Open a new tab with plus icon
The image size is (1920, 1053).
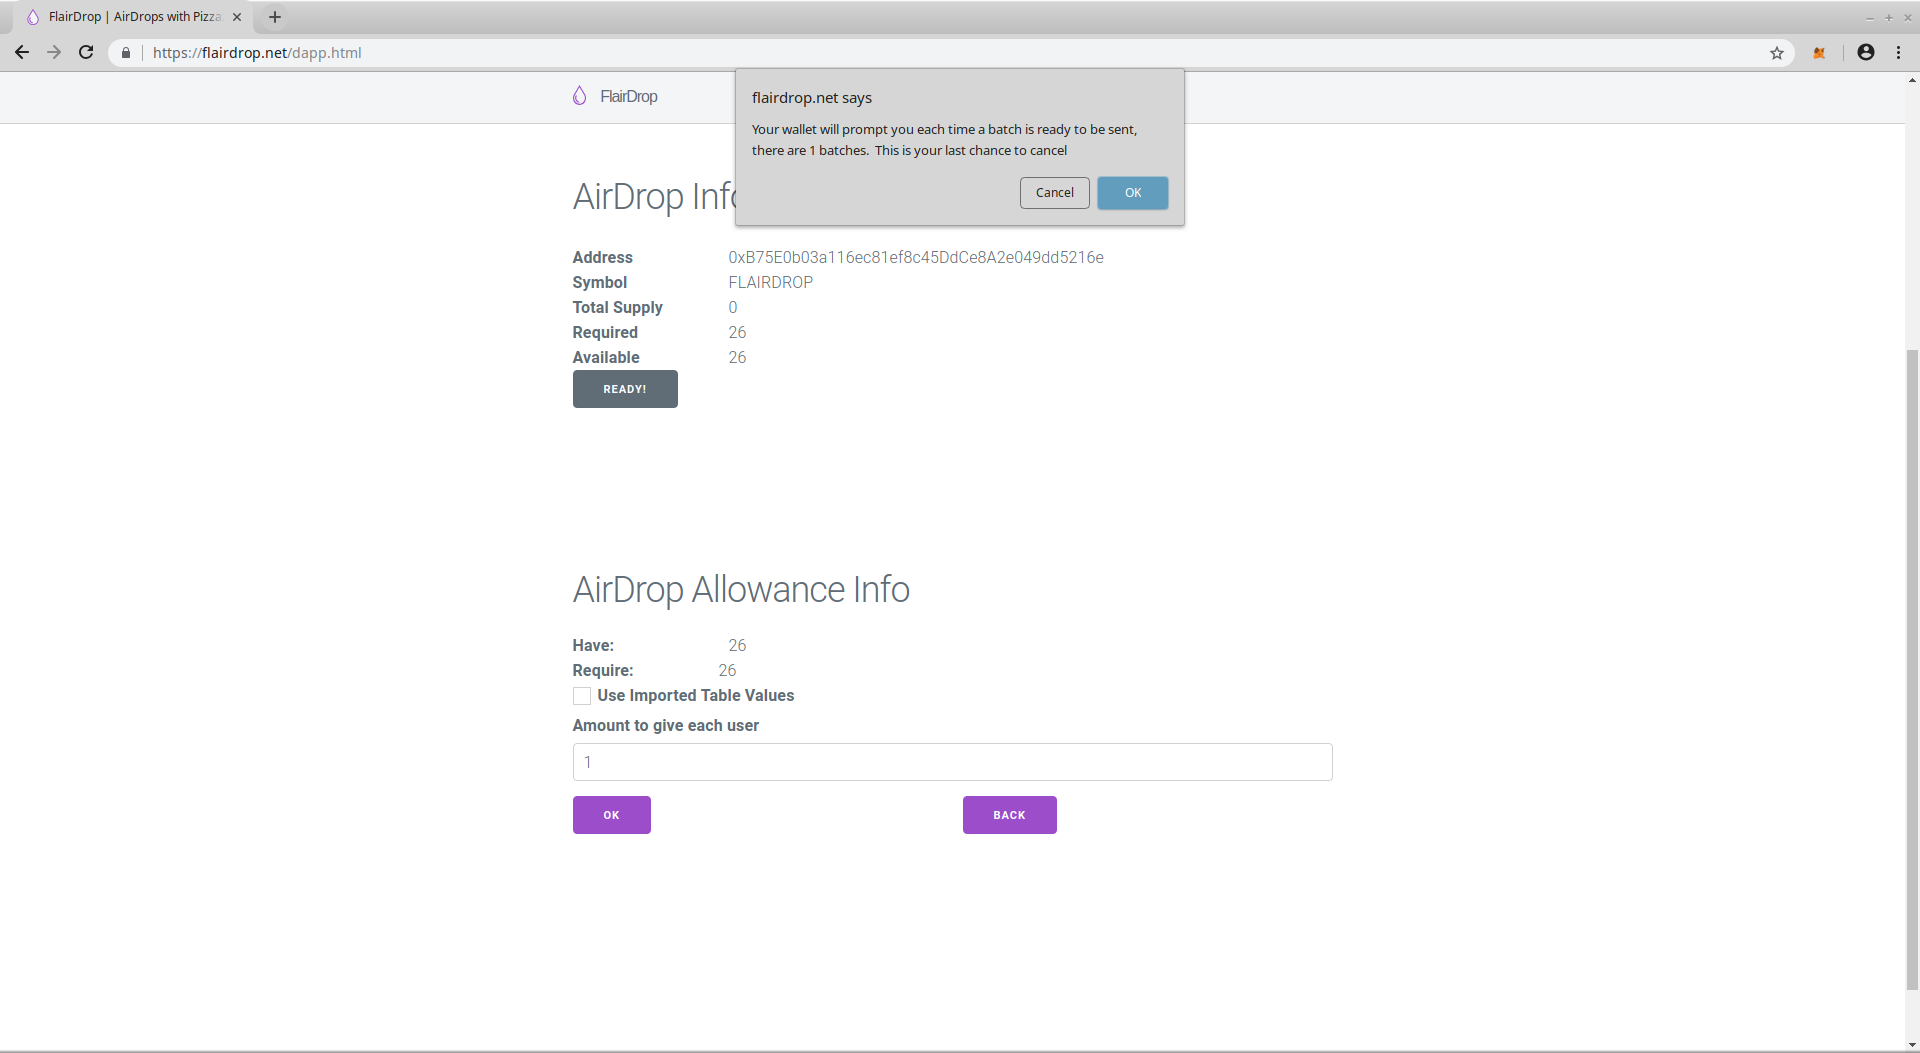275,17
